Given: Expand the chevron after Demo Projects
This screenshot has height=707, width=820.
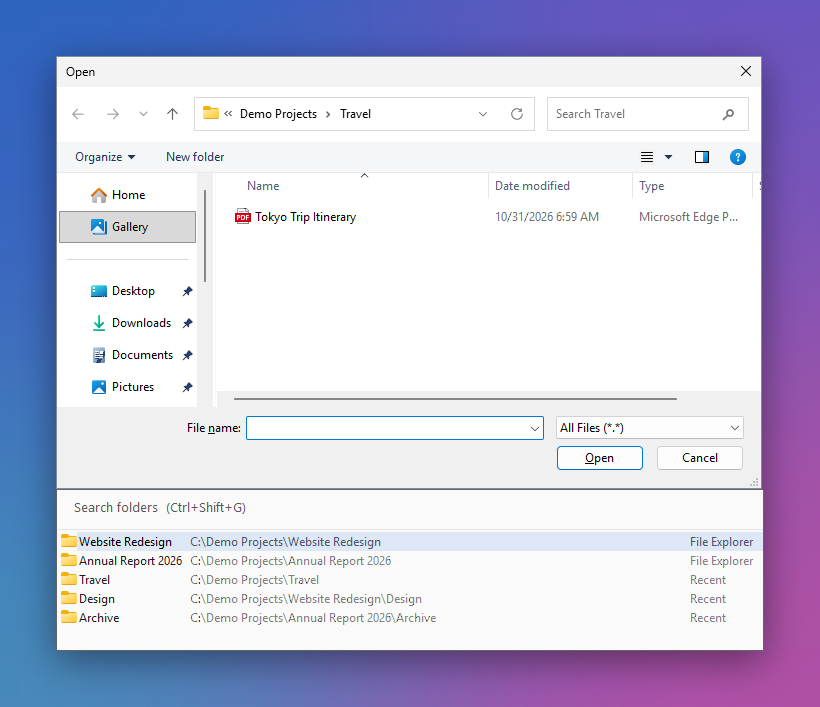Looking at the screenshot, I should (x=328, y=114).
